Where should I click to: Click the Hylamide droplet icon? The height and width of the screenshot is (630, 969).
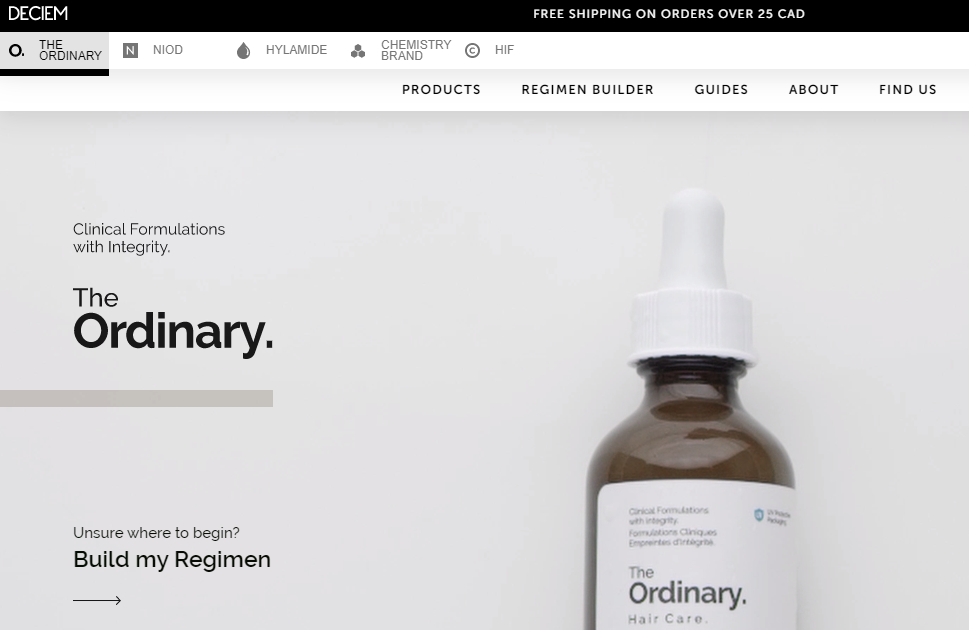coord(243,51)
